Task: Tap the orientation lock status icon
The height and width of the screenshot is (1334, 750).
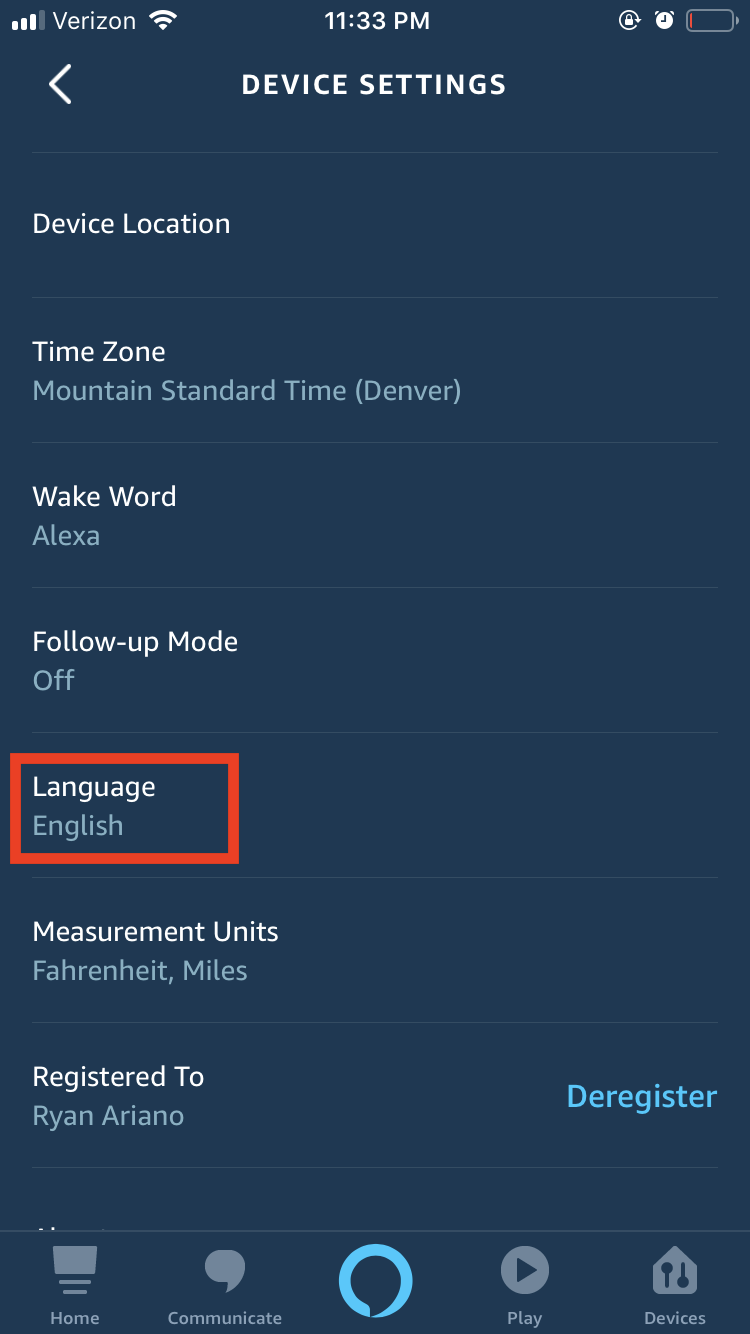Action: point(629,19)
